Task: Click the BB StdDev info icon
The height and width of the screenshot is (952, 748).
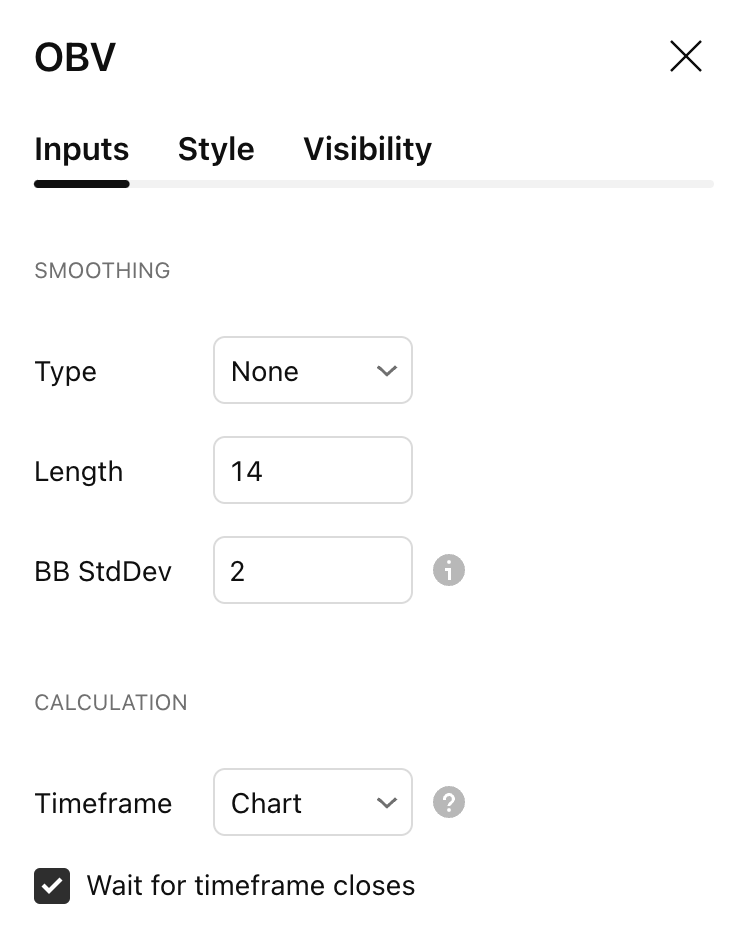Action: click(x=449, y=570)
